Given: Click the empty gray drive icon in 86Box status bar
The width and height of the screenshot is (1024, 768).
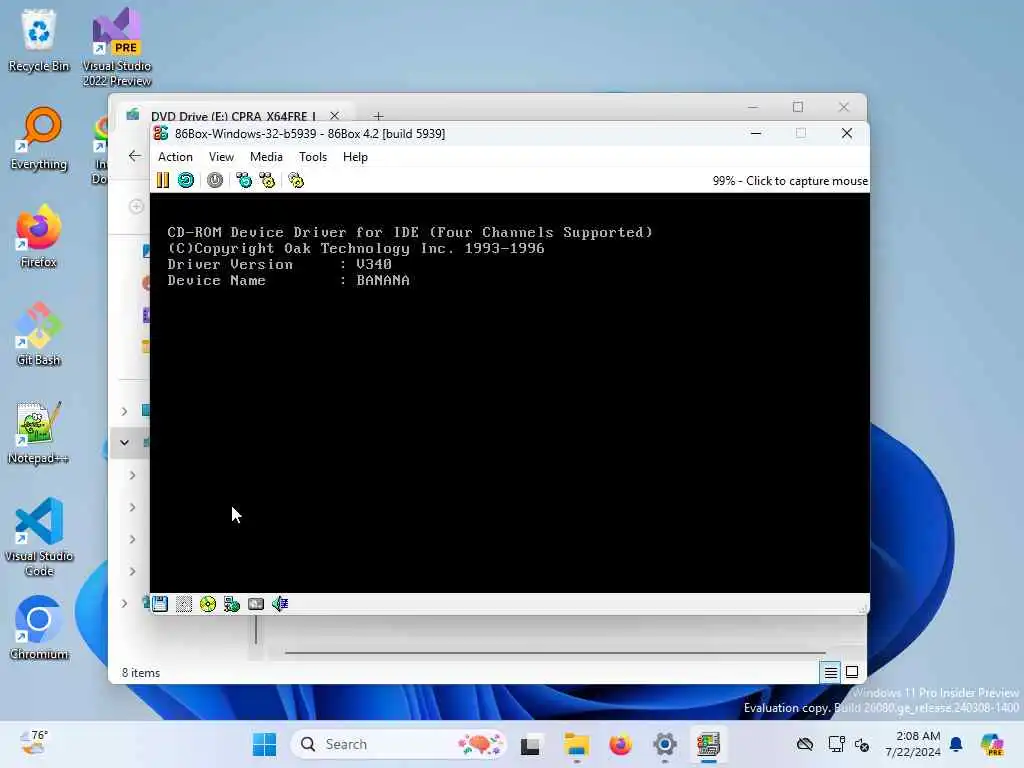Looking at the screenshot, I should click(x=184, y=604).
